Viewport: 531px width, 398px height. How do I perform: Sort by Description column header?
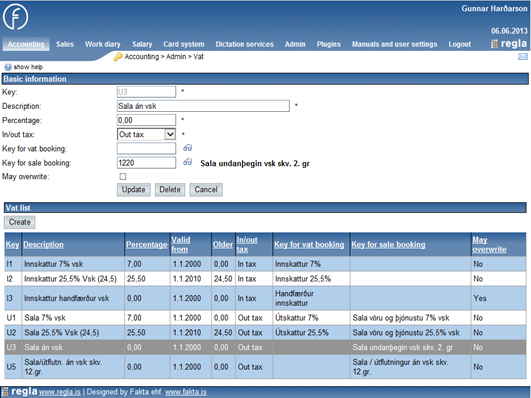pos(43,245)
